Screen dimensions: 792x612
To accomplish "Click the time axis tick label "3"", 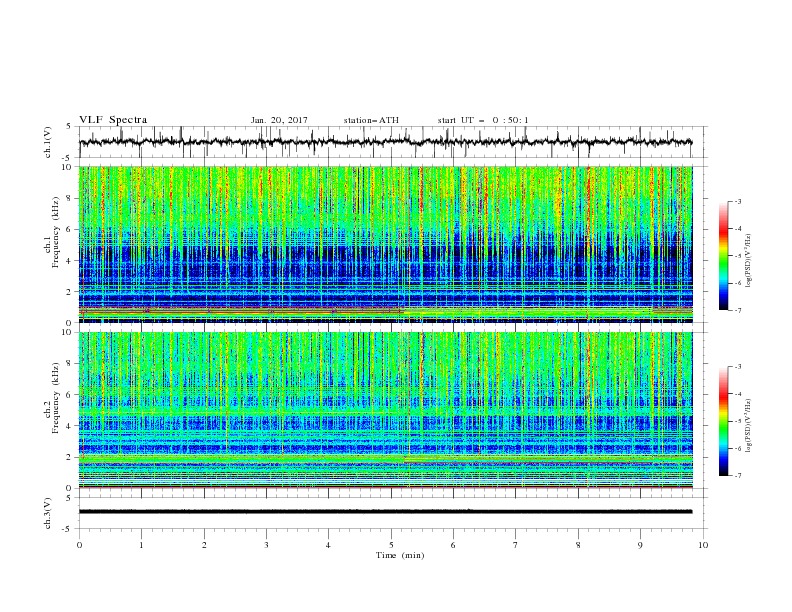I will 266,545.
